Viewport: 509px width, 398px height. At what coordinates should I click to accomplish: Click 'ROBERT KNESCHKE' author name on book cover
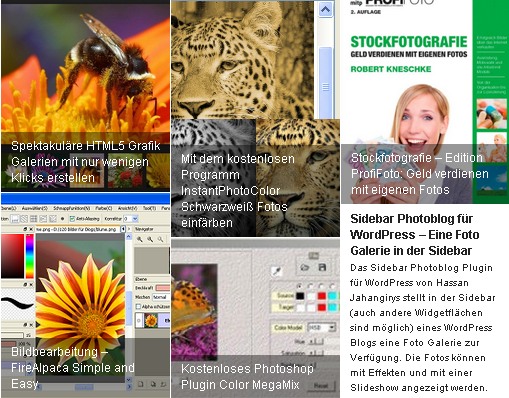click(x=391, y=69)
